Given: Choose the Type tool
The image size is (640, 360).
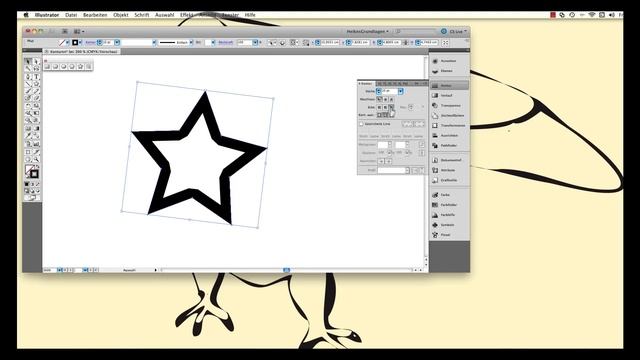Looking at the screenshot, I should (x=36, y=76).
